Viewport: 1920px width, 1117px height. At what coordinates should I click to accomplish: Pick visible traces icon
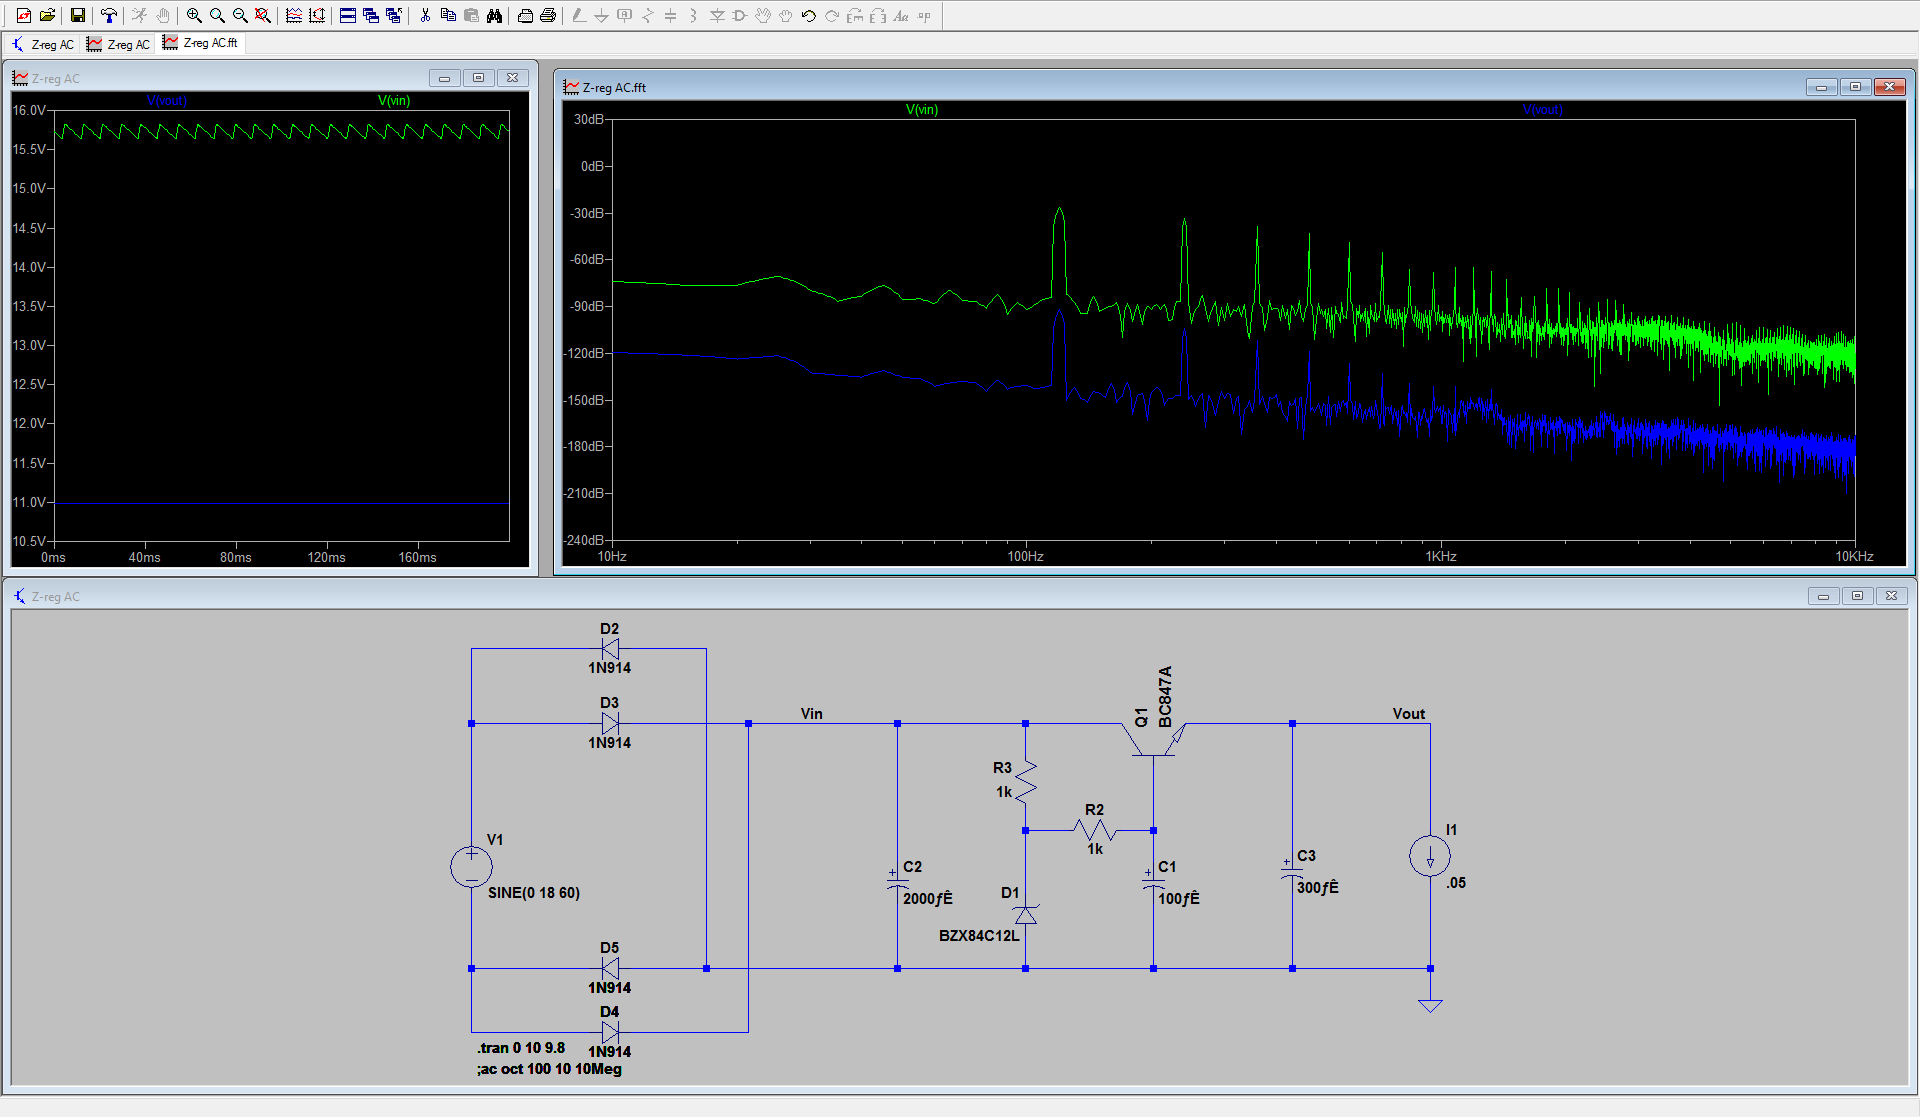[294, 15]
